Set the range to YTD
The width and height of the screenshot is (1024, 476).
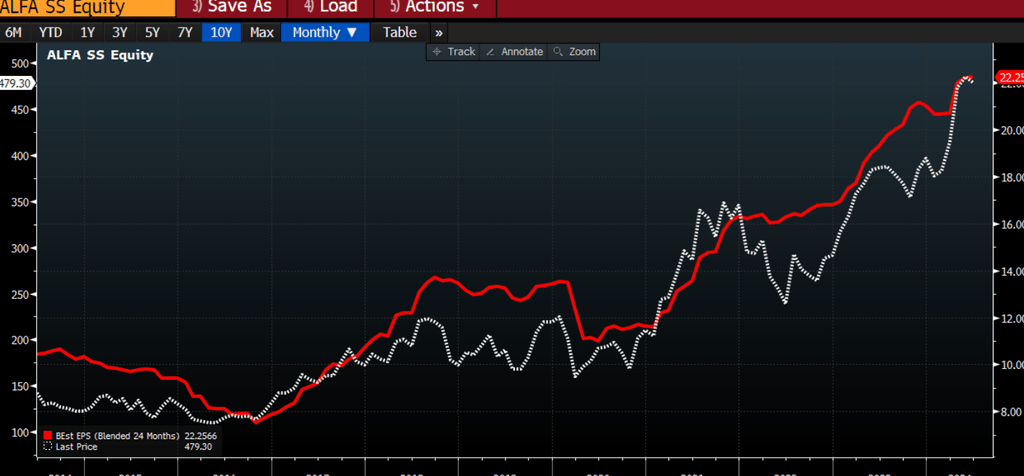50,32
